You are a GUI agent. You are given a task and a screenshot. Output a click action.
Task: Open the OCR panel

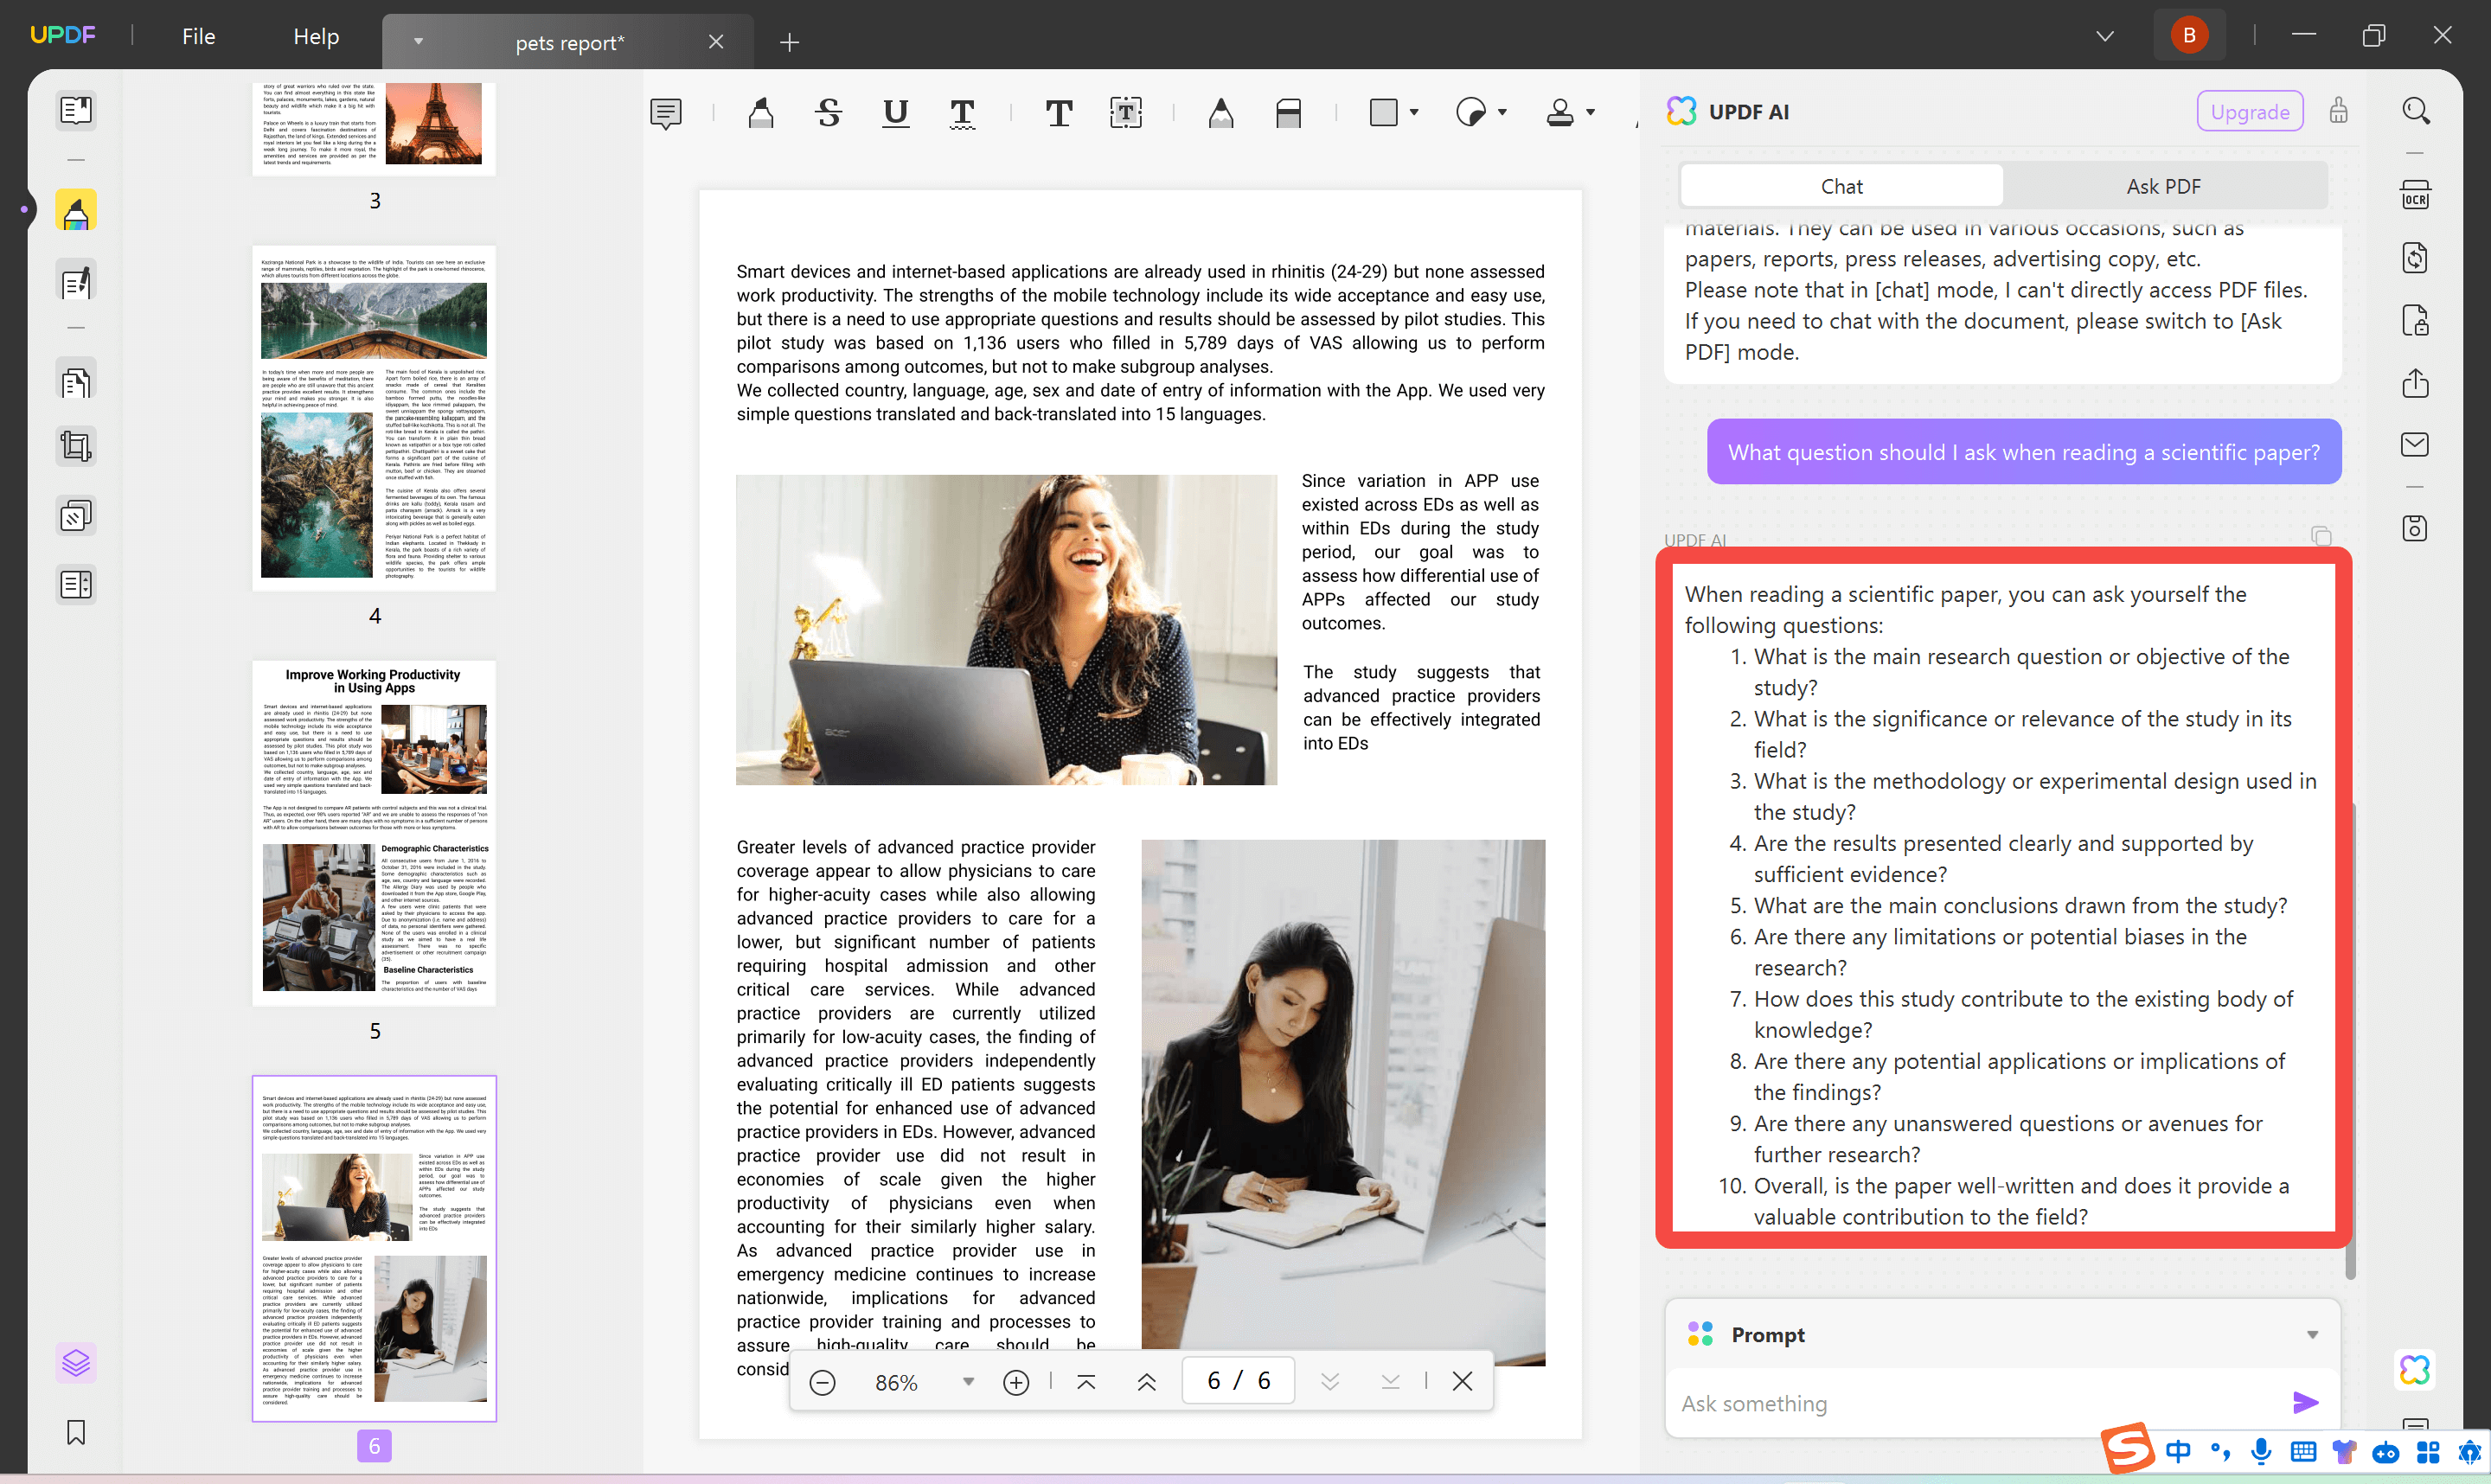point(2416,195)
